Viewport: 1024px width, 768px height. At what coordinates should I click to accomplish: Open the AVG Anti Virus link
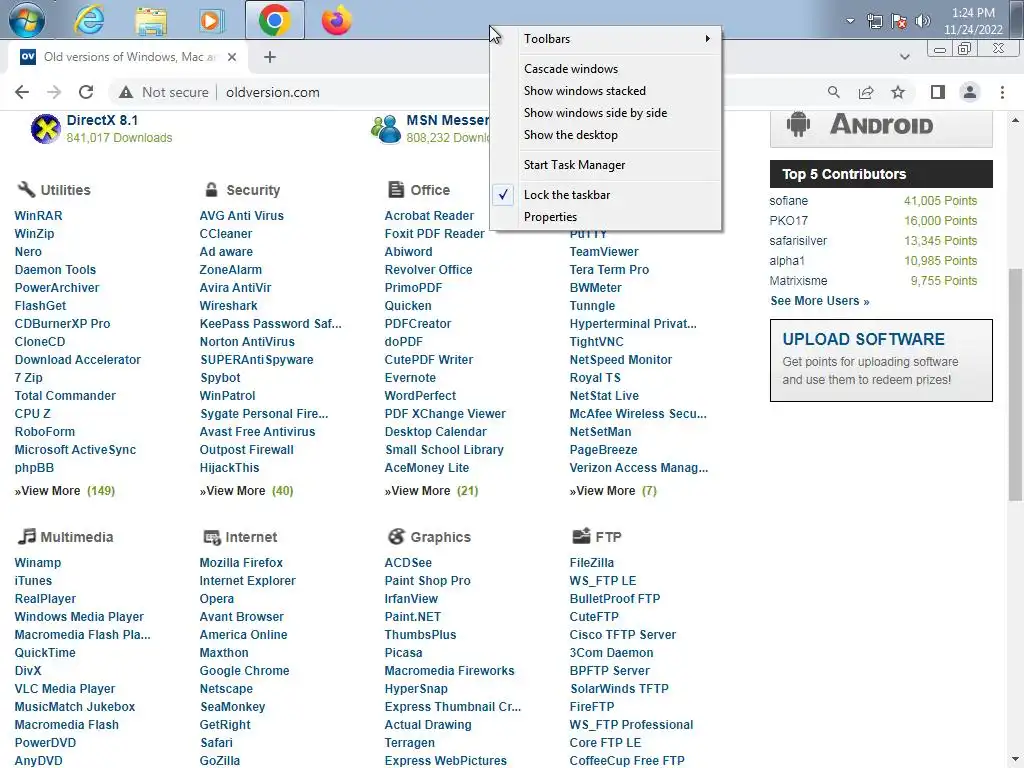click(x=242, y=216)
